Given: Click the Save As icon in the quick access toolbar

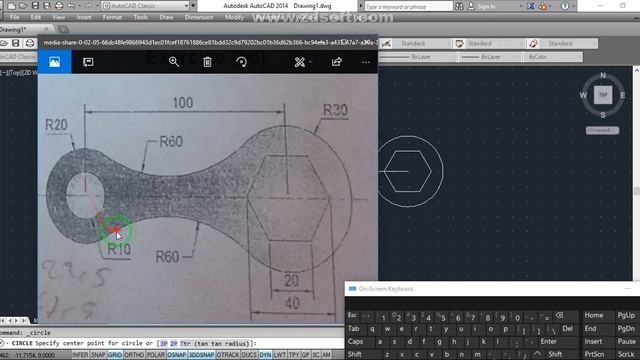Looking at the screenshot, I should 47,6.
